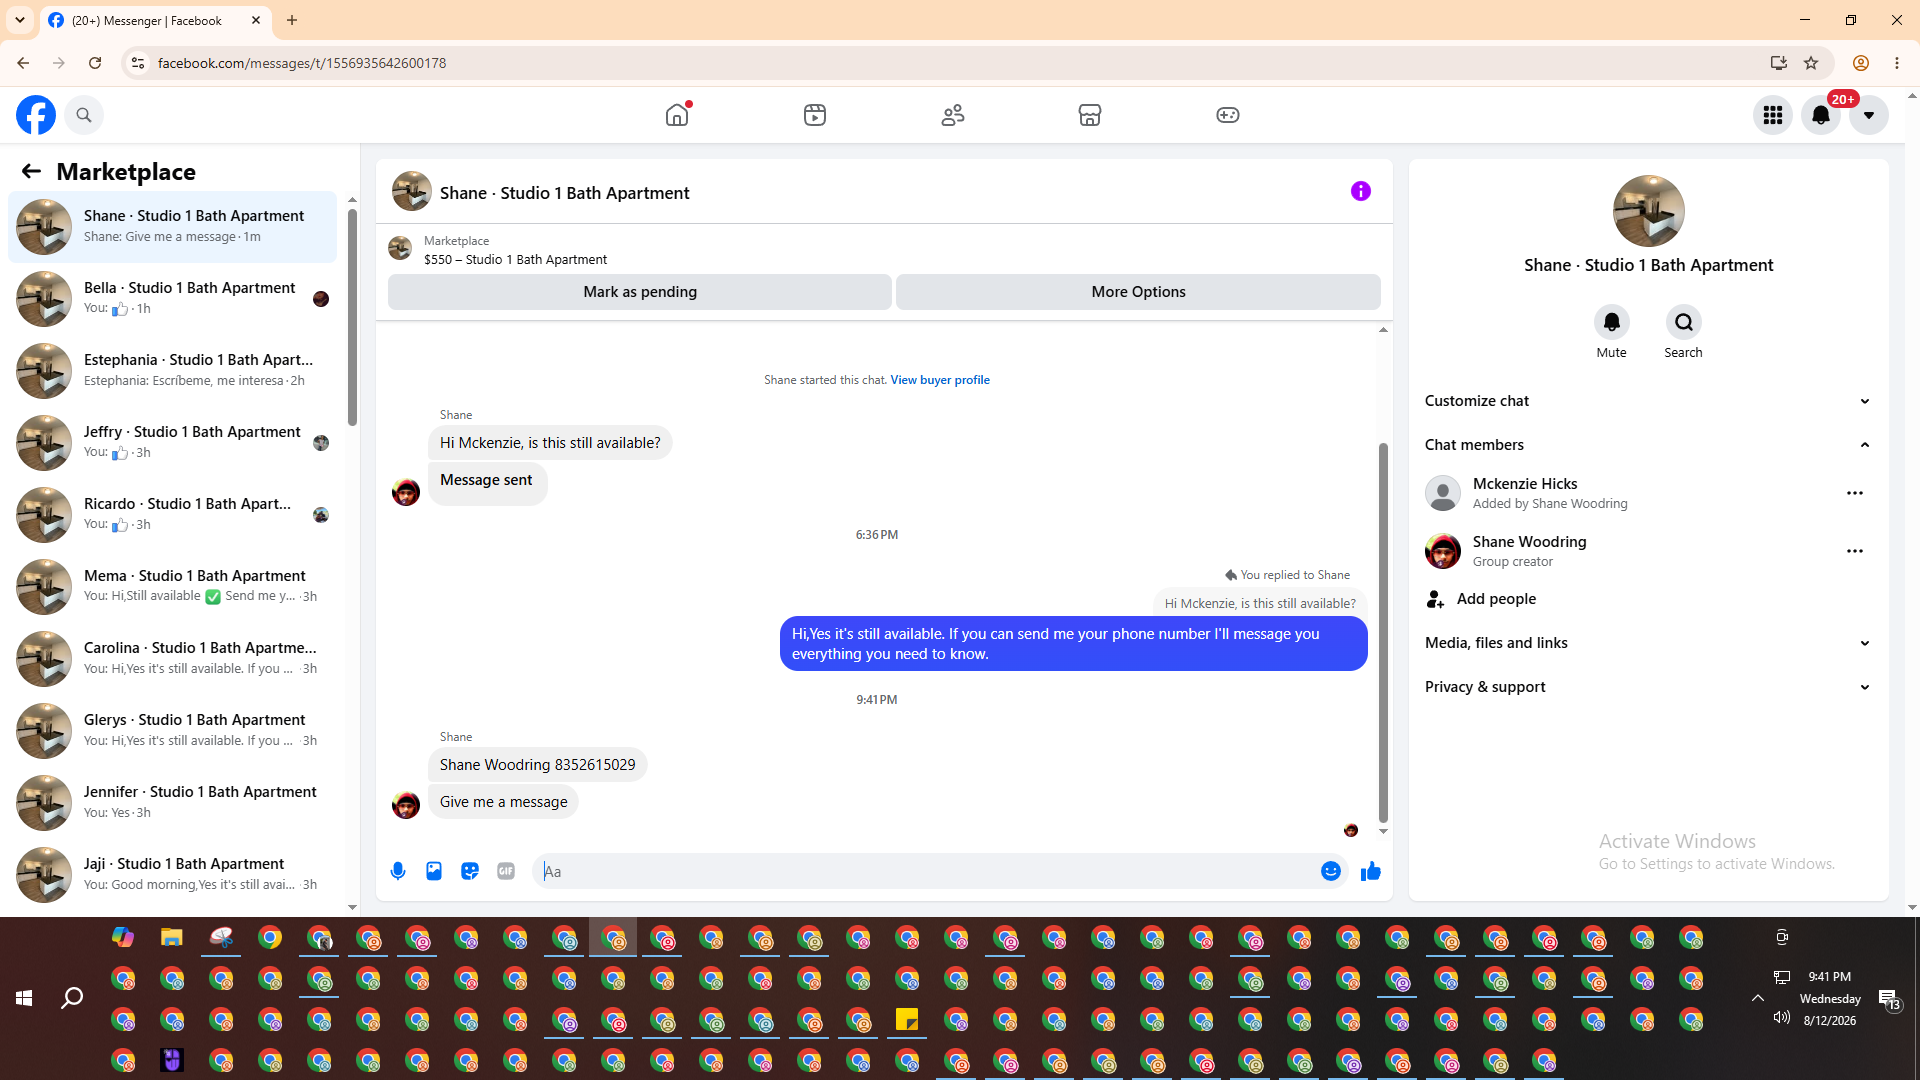Screen dimensions: 1920x1080
Task: Click the message 'Shane Woodring 8352615029'
Action: click(x=538, y=765)
